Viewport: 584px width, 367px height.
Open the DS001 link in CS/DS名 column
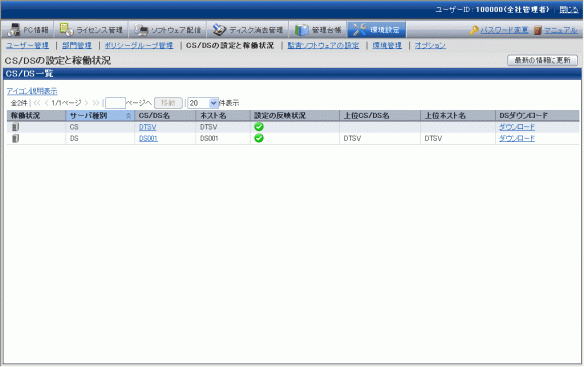click(x=148, y=139)
